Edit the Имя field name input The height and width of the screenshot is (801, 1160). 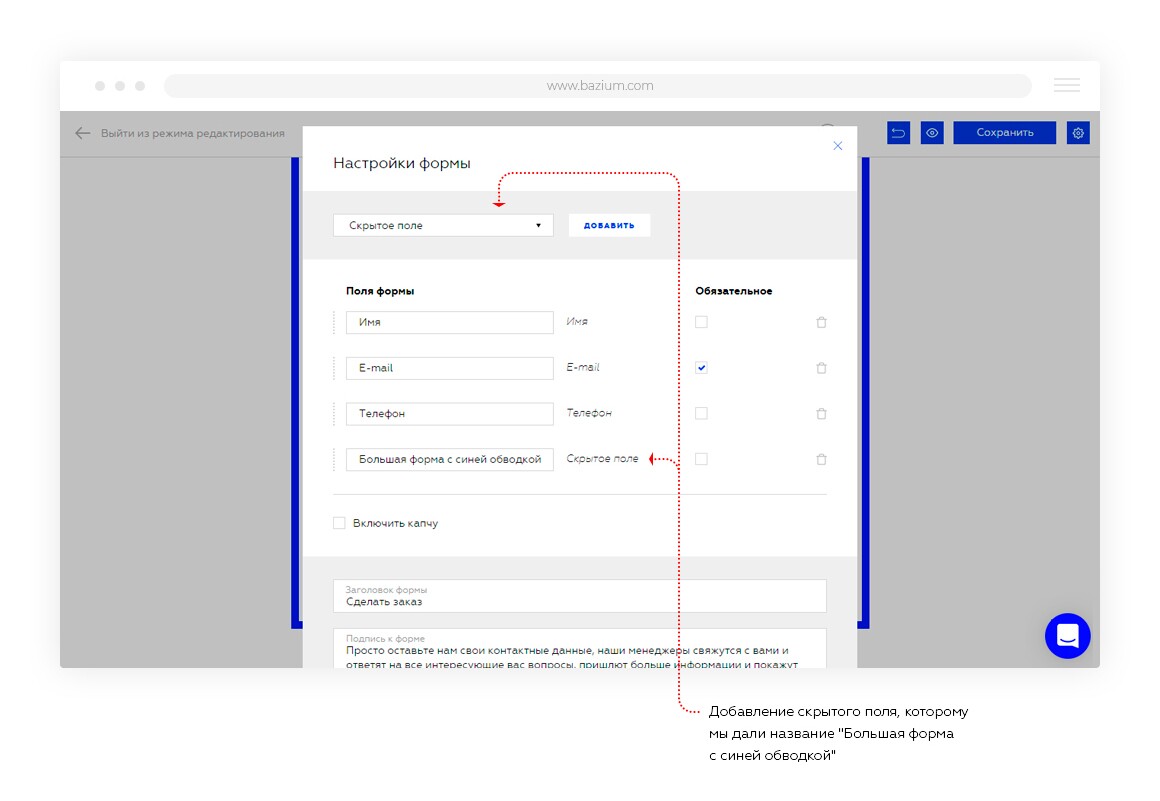coord(449,322)
